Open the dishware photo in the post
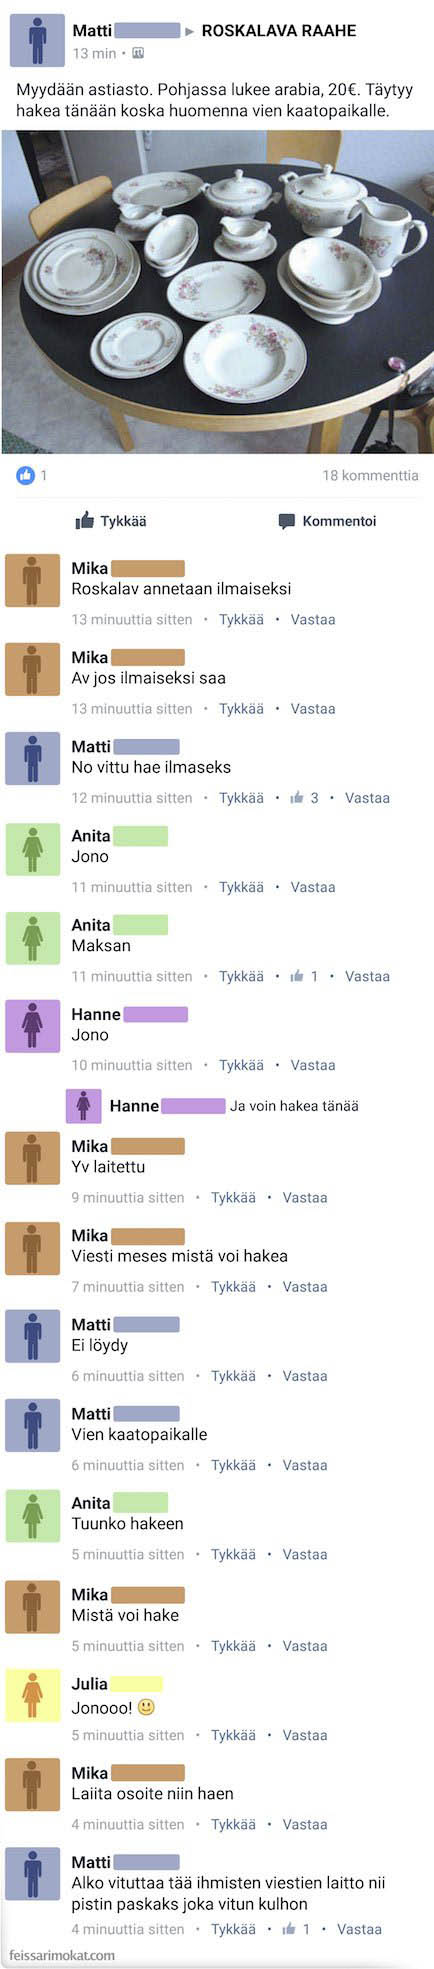The width and height of the screenshot is (434, 1969). 217,291
